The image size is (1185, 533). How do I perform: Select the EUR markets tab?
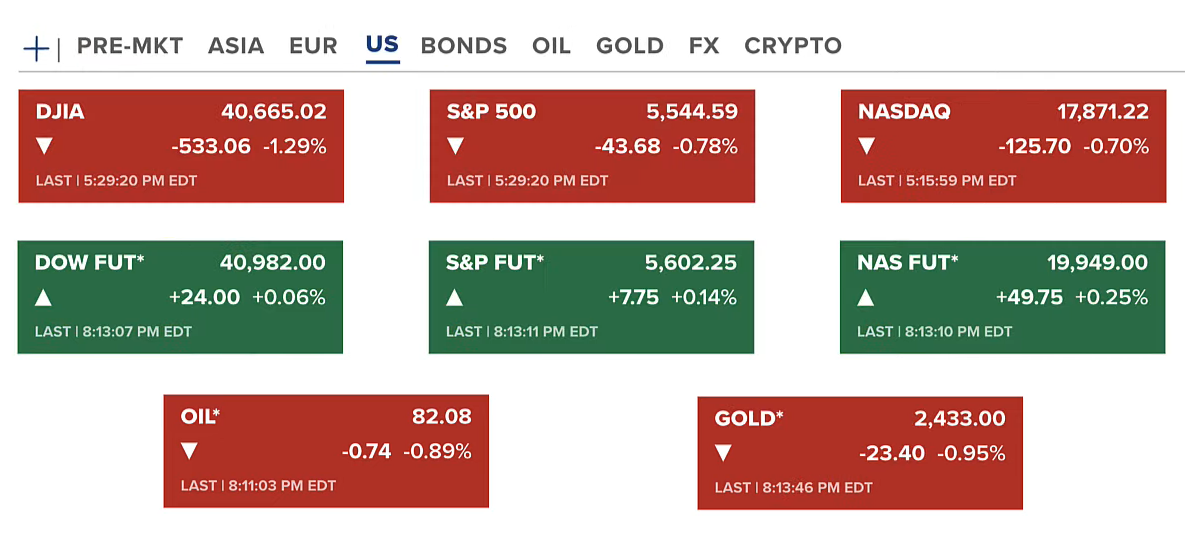(313, 46)
